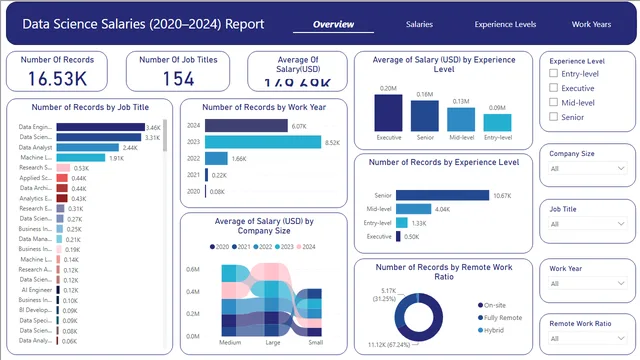The image size is (640, 360).
Task: Click the 2021 legend marker
Action: point(234,247)
